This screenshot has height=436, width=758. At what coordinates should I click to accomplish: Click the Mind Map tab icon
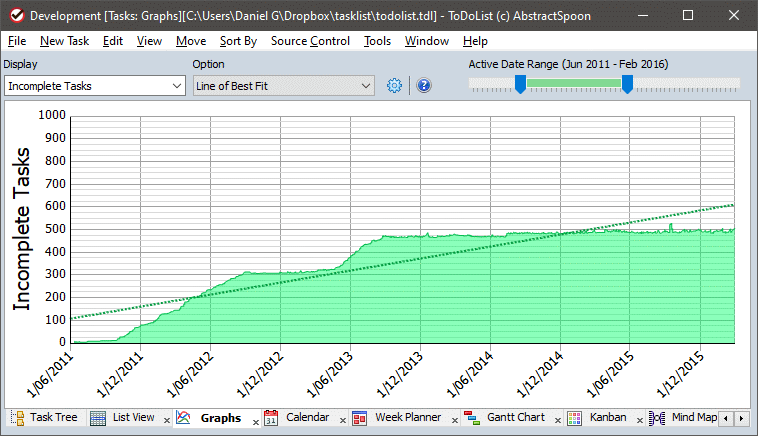[x=657, y=418]
